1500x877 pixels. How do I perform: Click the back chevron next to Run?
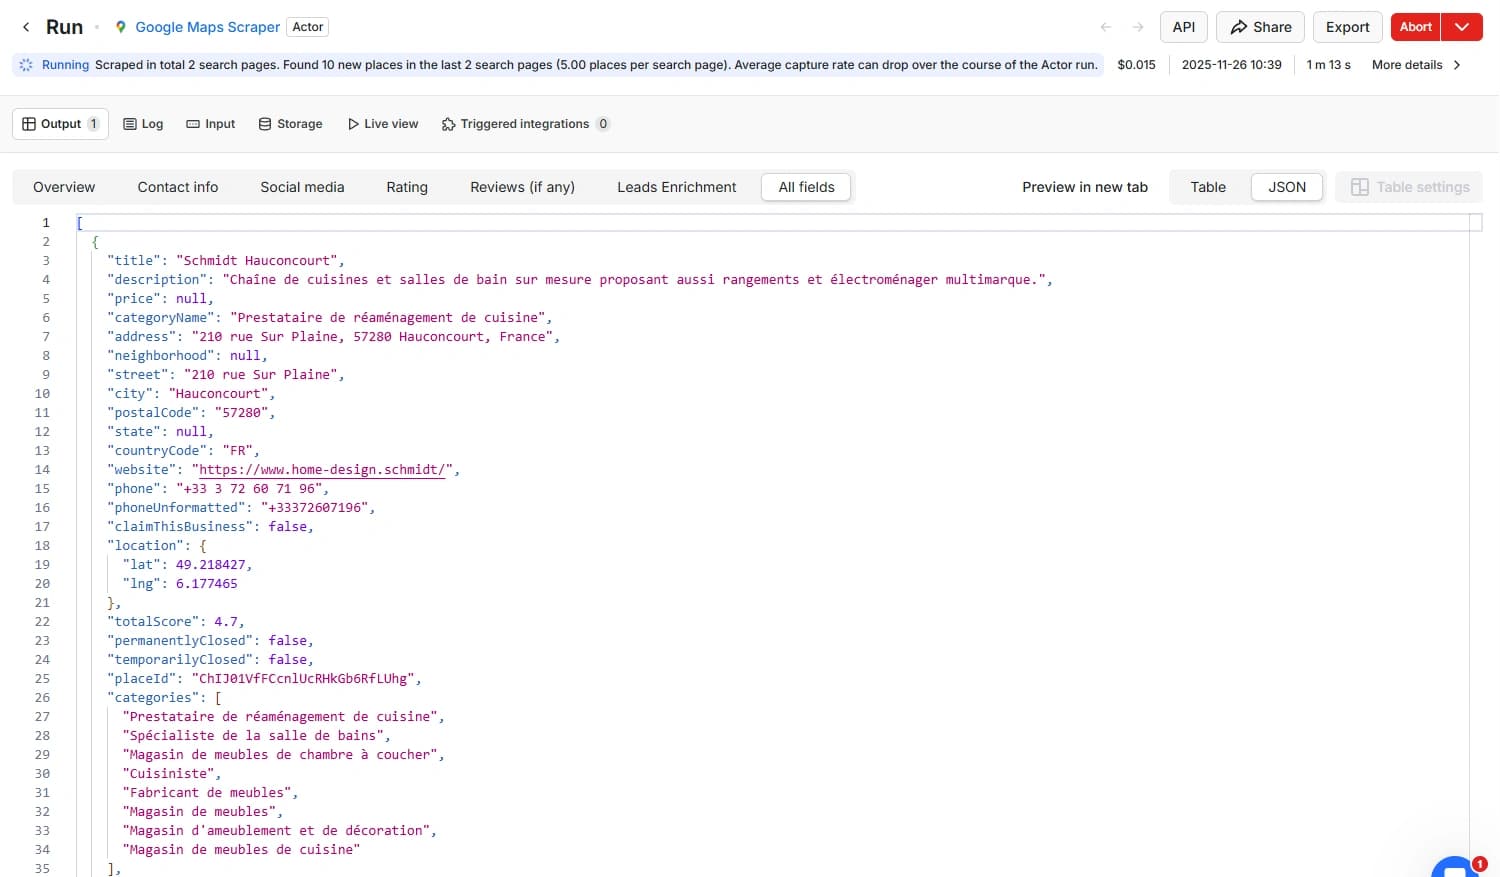pyautogui.click(x=26, y=27)
